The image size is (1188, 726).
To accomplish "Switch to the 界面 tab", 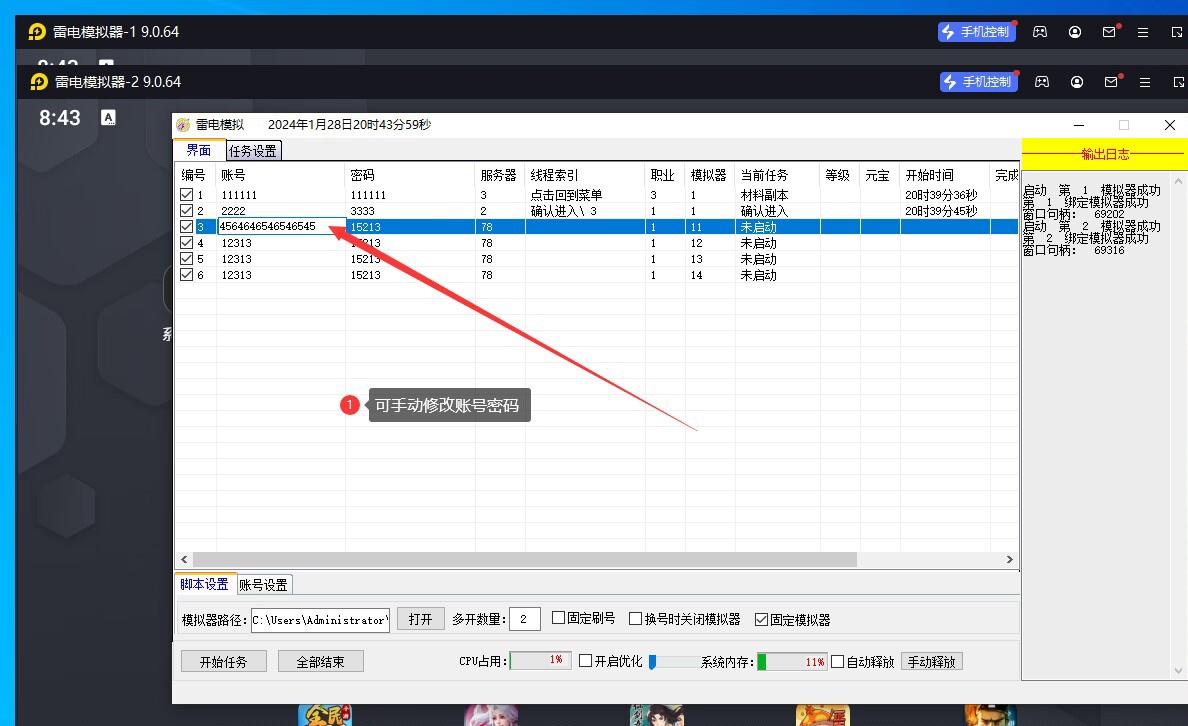I will pos(199,150).
